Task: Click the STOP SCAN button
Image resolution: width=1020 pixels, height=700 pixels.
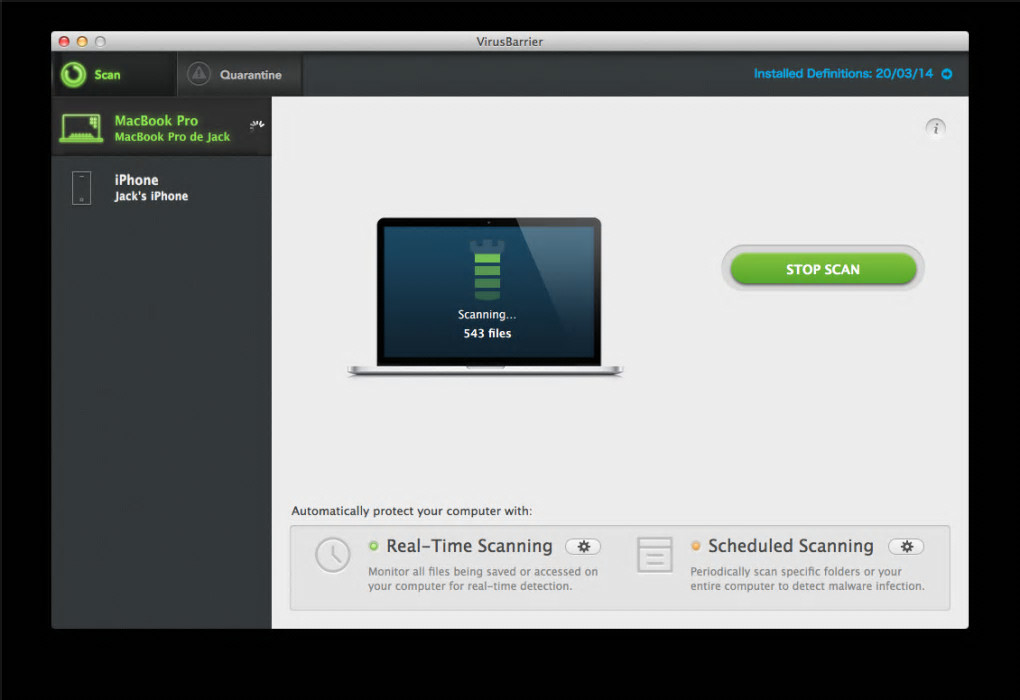Action: point(823,269)
